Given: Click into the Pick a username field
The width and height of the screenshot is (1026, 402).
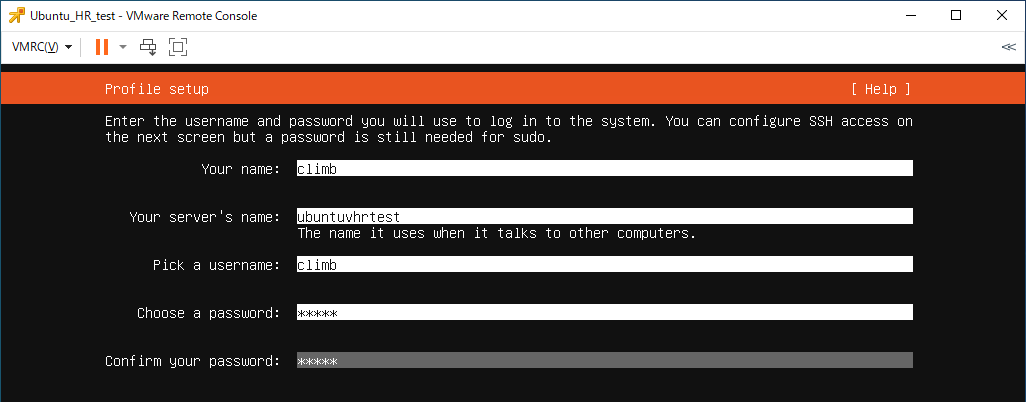Looking at the screenshot, I should click(x=605, y=265).
